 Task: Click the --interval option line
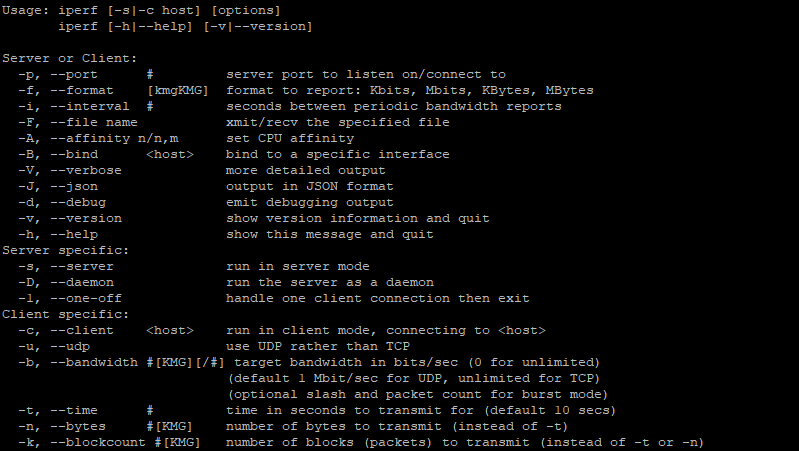(289, 107)
